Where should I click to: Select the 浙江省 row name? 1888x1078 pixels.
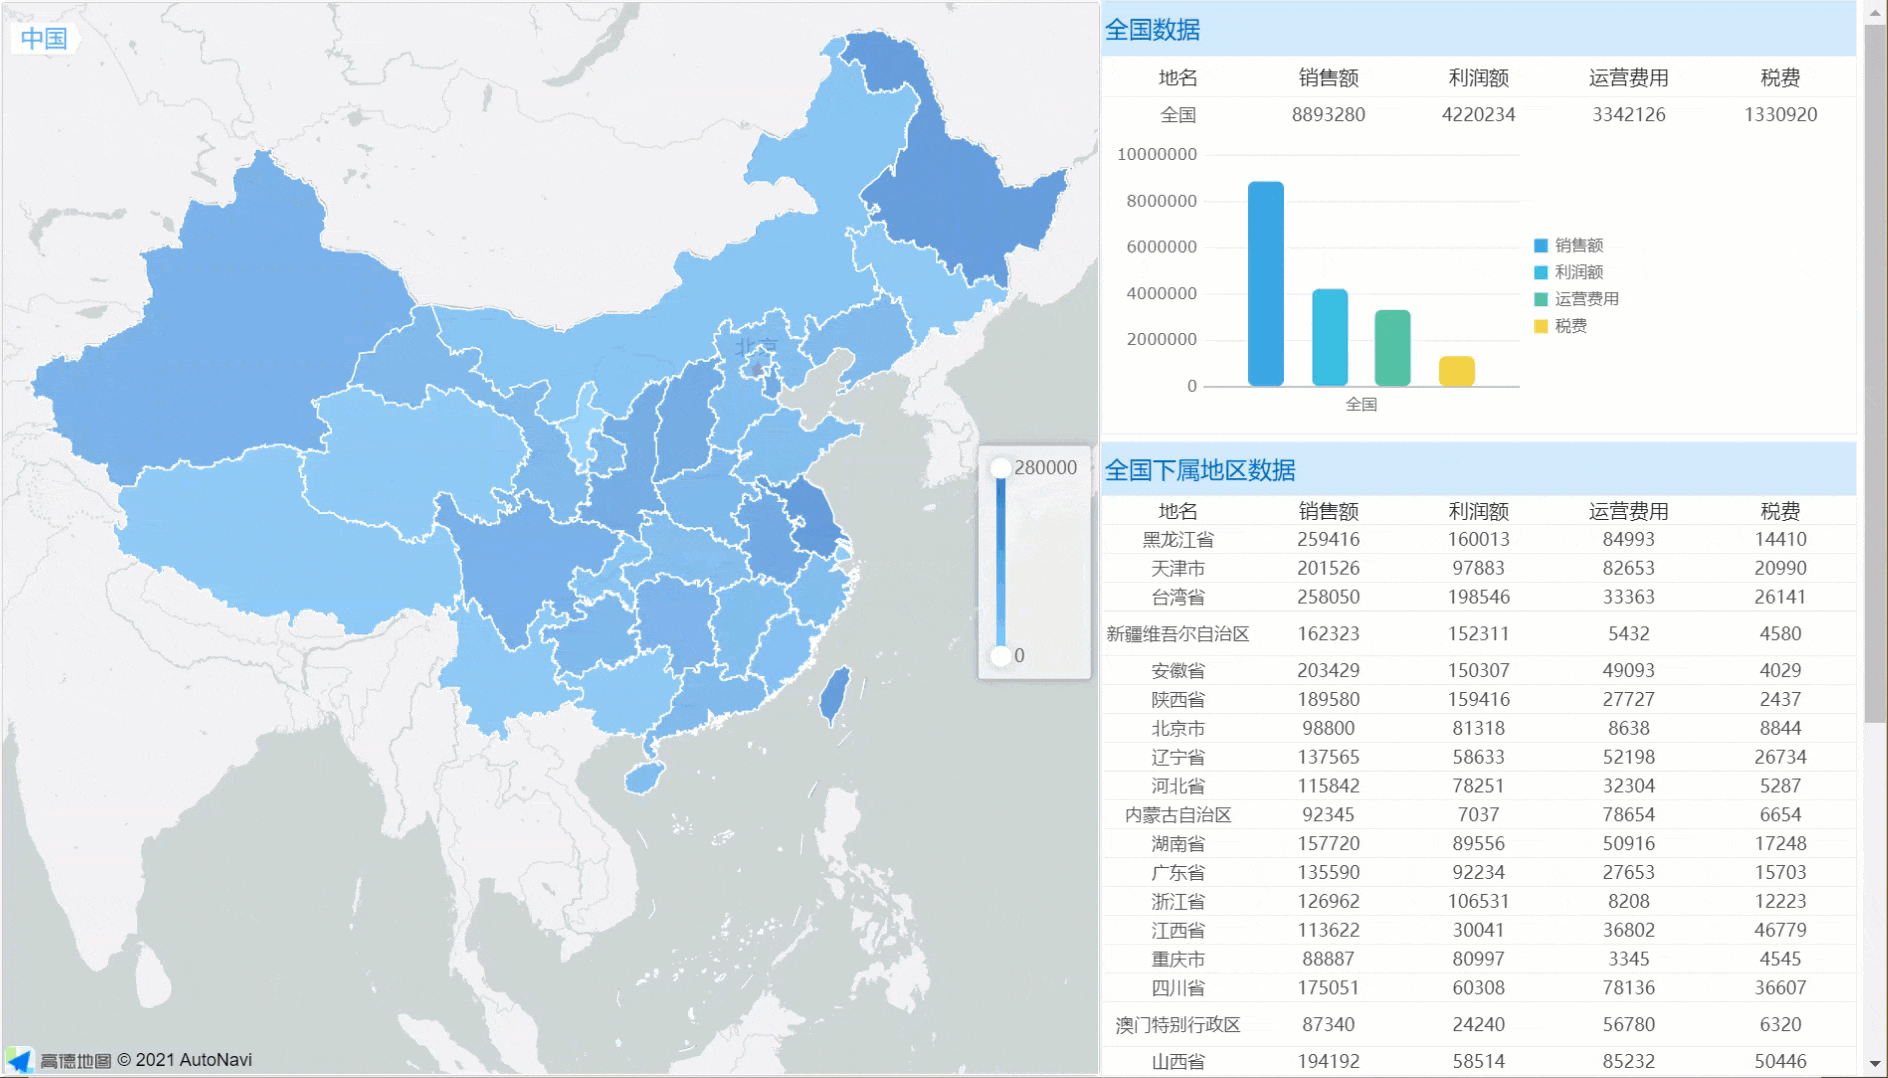(x=1178, y=902)
